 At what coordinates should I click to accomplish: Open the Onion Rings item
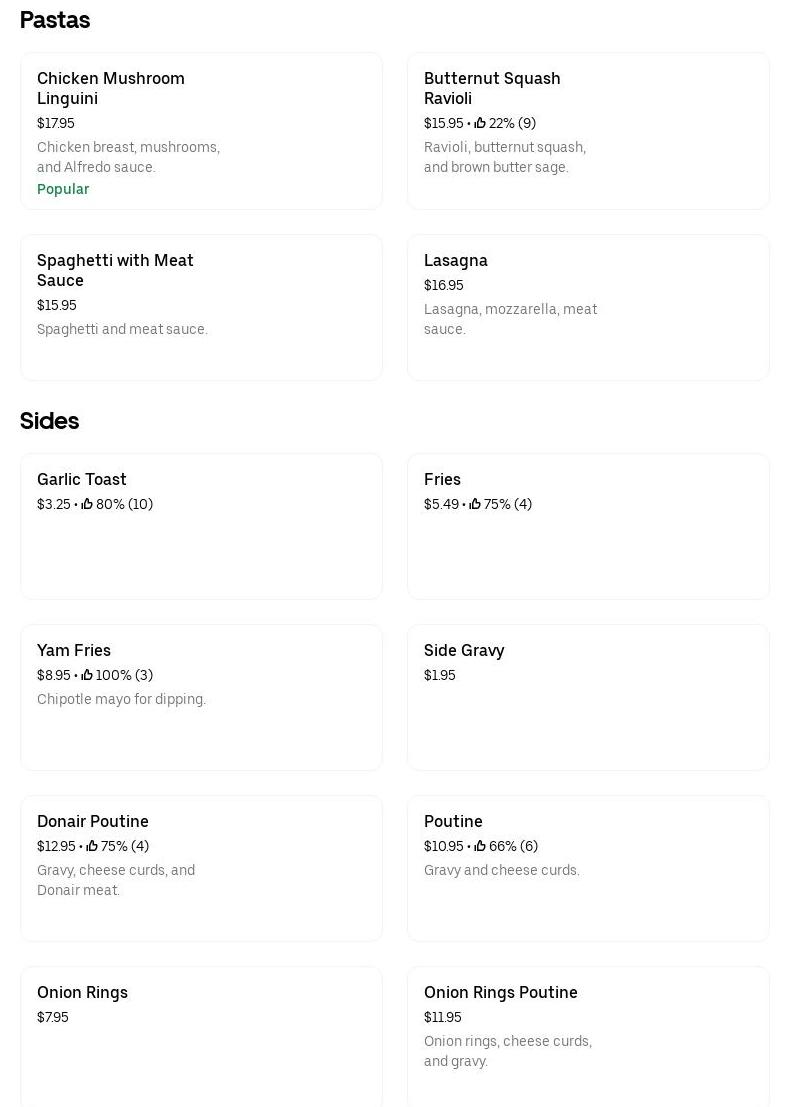[x=201, y=1035]
